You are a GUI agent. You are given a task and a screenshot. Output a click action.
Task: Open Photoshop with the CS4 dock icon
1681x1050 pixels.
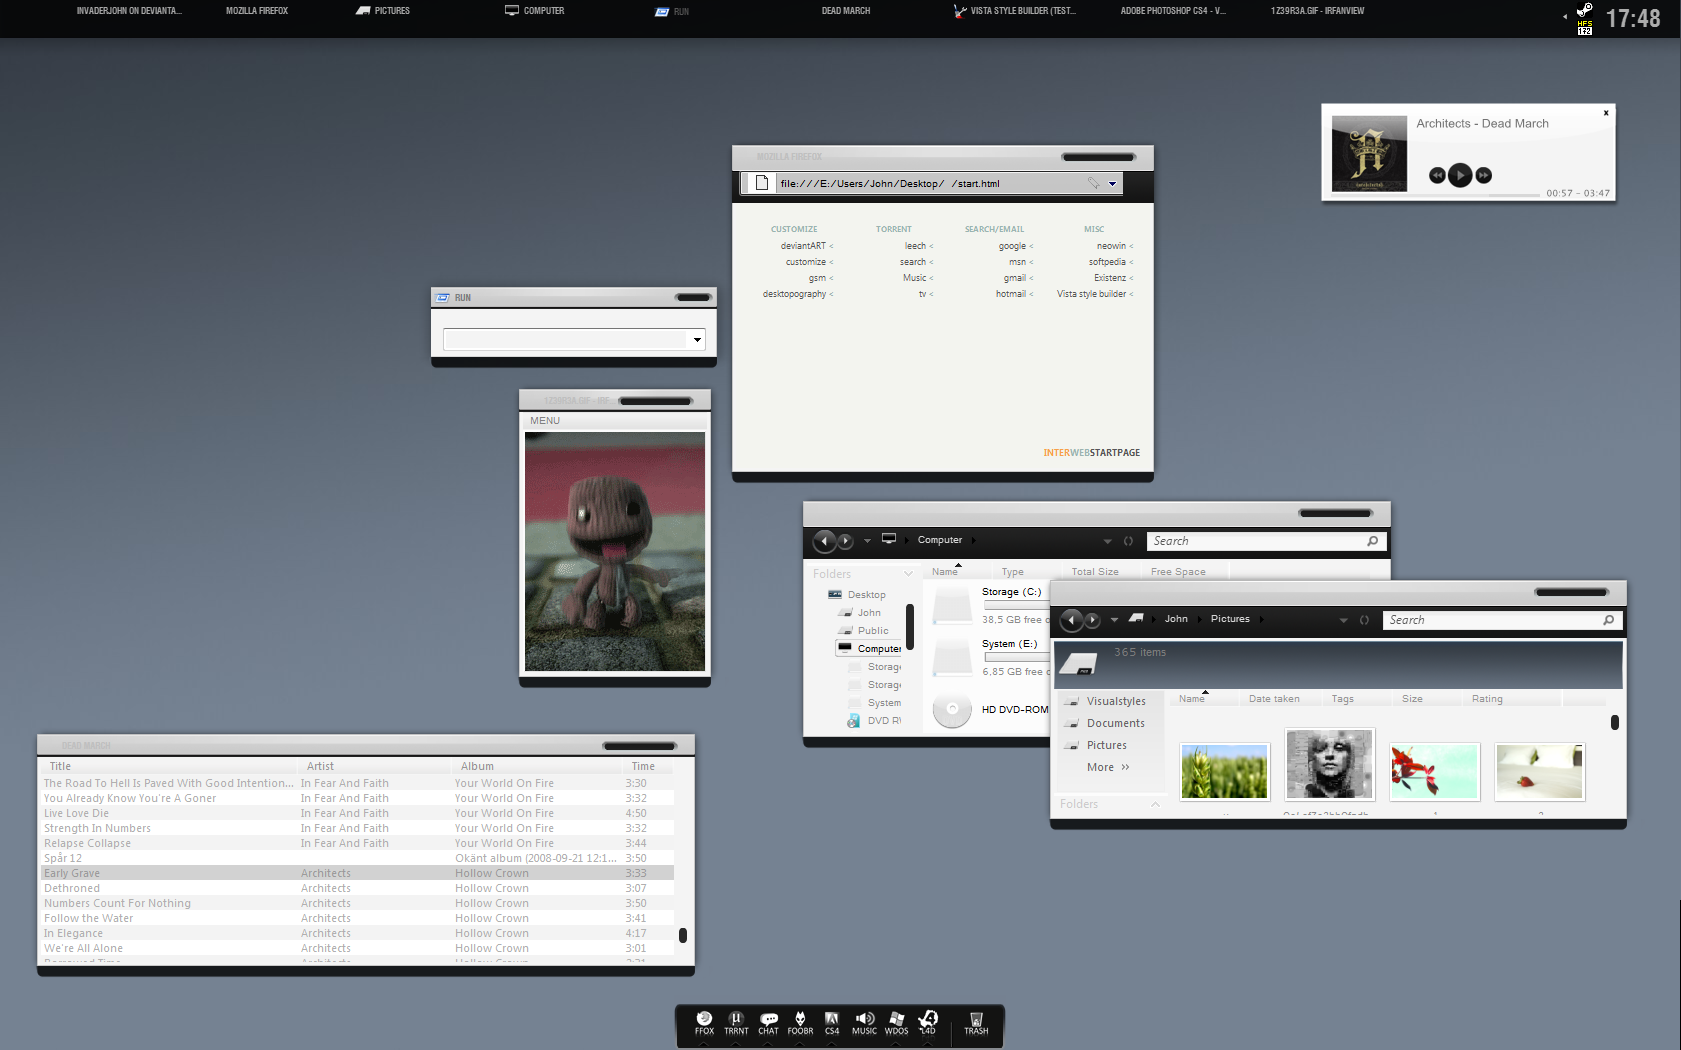click(x=832, y=1022)
